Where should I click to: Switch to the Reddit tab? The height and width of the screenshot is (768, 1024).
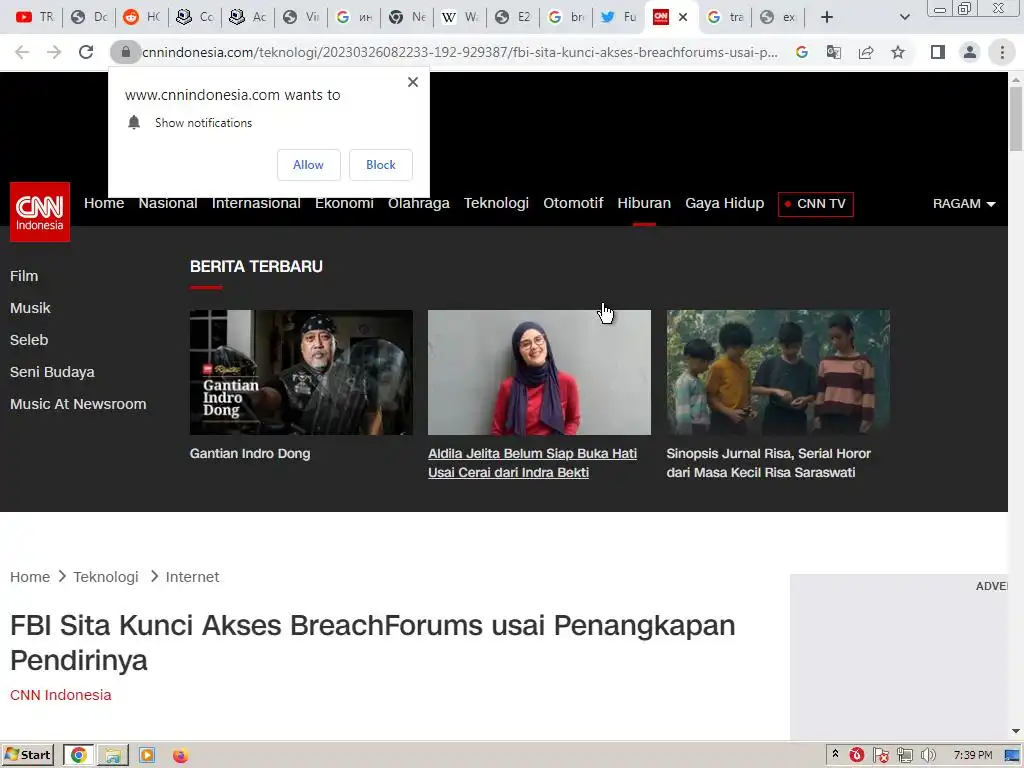pyautogui.click(x=141, y=17)
